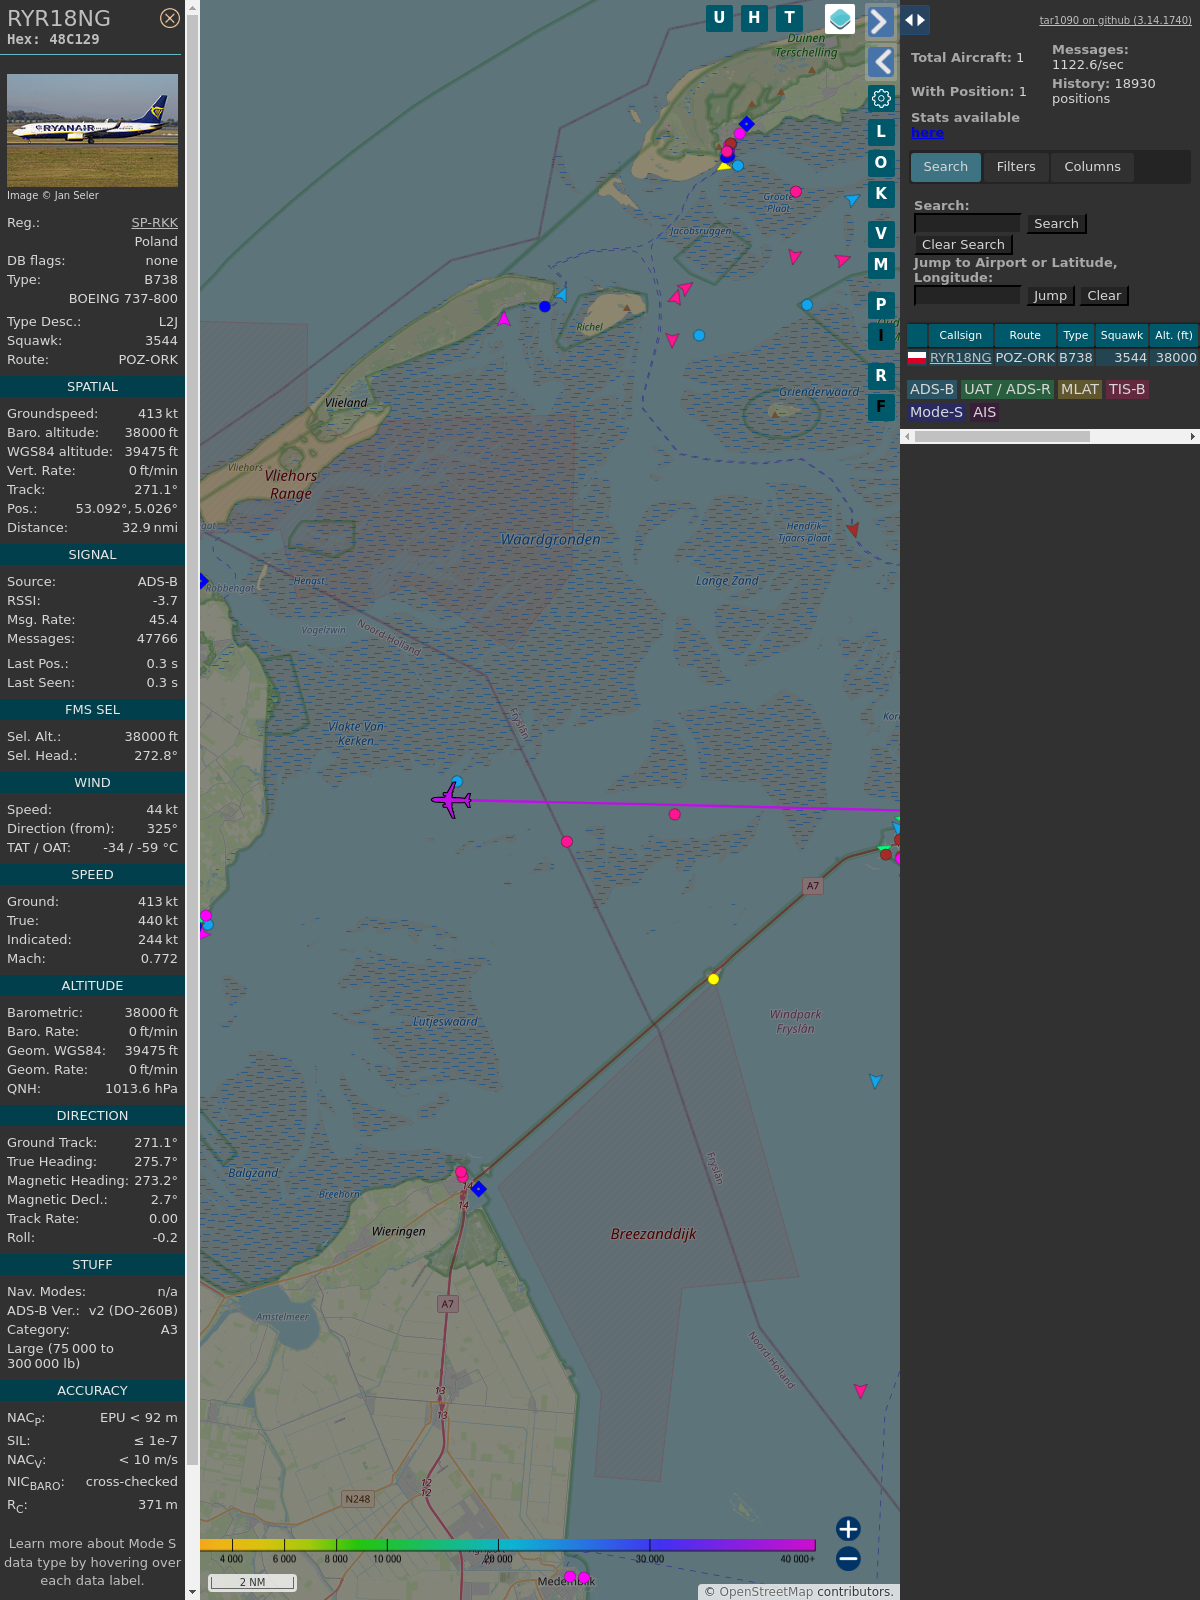Toggle the L labels button
The image size is (1200, 1600).
[881, 132]
